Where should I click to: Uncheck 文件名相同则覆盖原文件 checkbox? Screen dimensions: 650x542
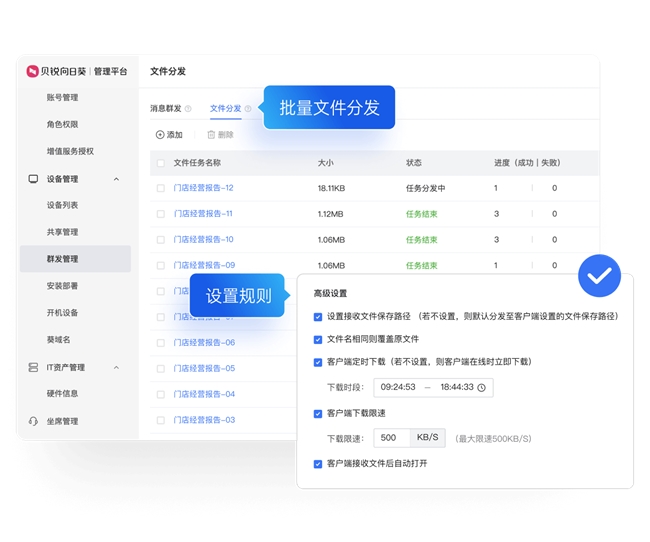click(317, 339)
